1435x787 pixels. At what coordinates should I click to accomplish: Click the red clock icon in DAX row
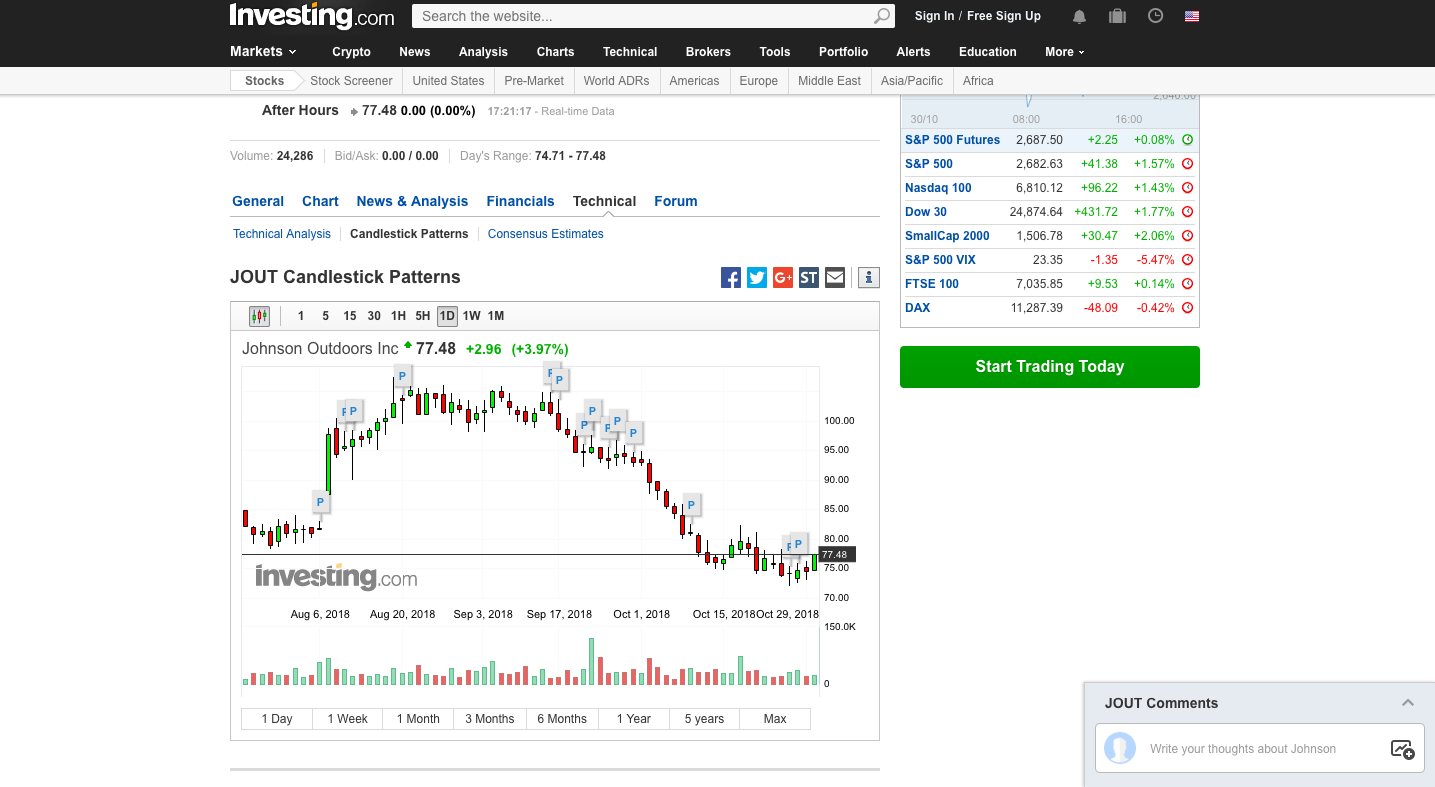(x=1188, y=308)
